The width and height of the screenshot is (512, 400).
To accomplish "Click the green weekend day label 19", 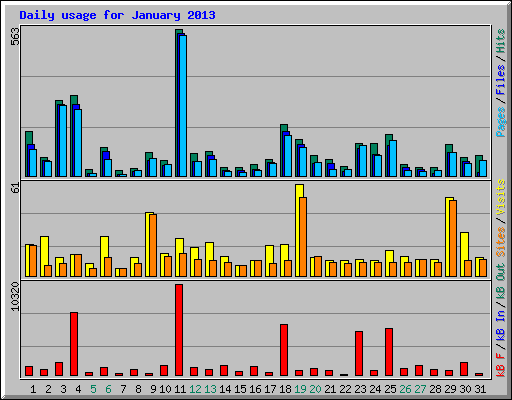I will coord(300,389).
